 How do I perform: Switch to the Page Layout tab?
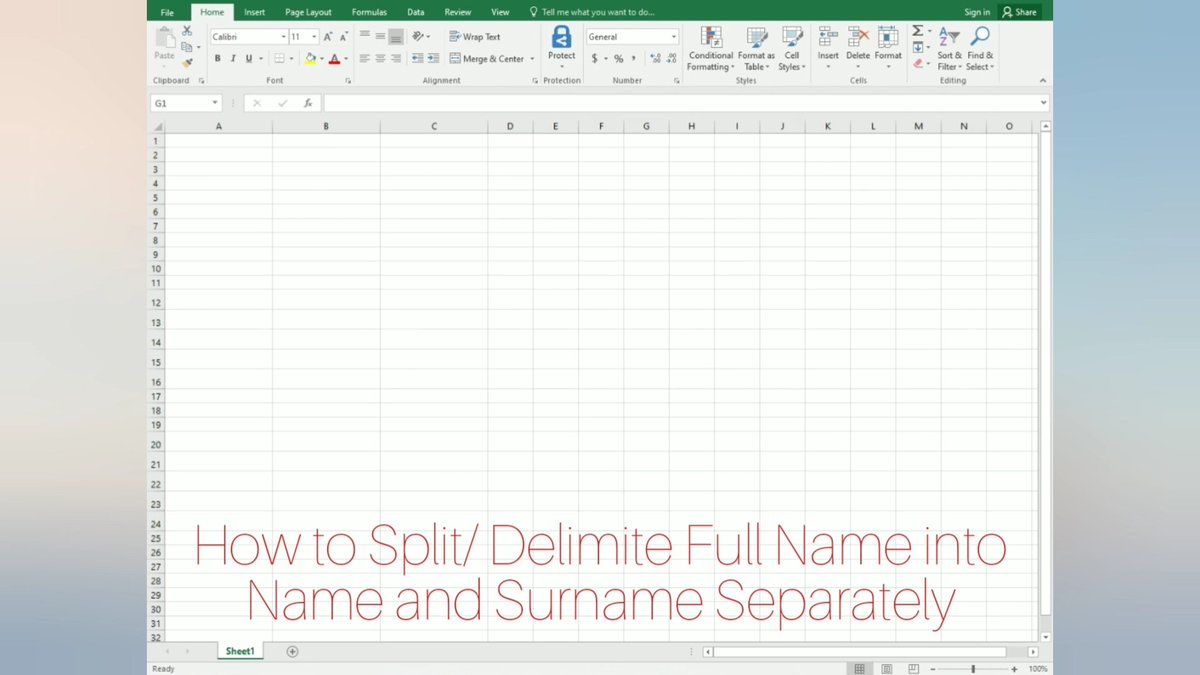pos(308,12)
